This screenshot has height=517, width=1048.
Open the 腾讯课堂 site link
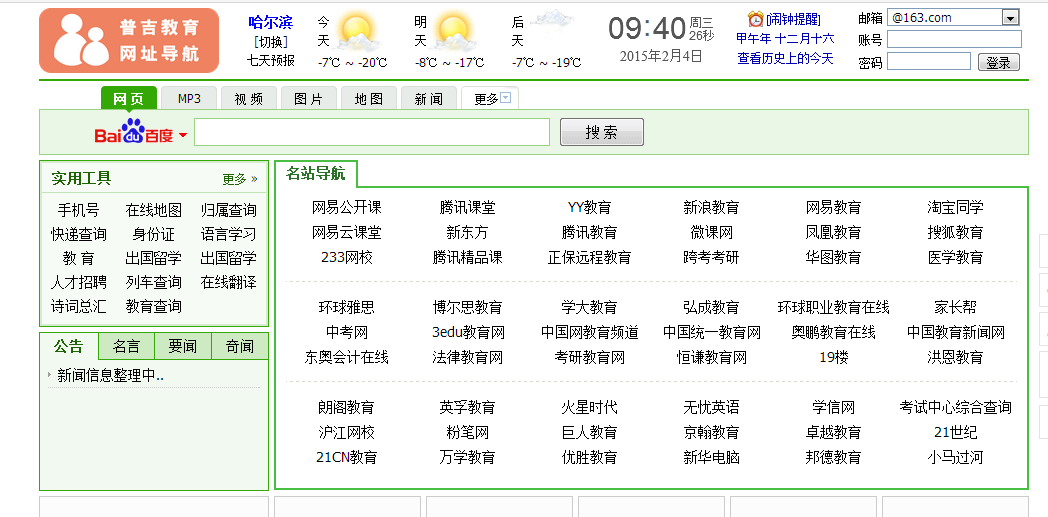pyautogui.click(x=468, y=208)
